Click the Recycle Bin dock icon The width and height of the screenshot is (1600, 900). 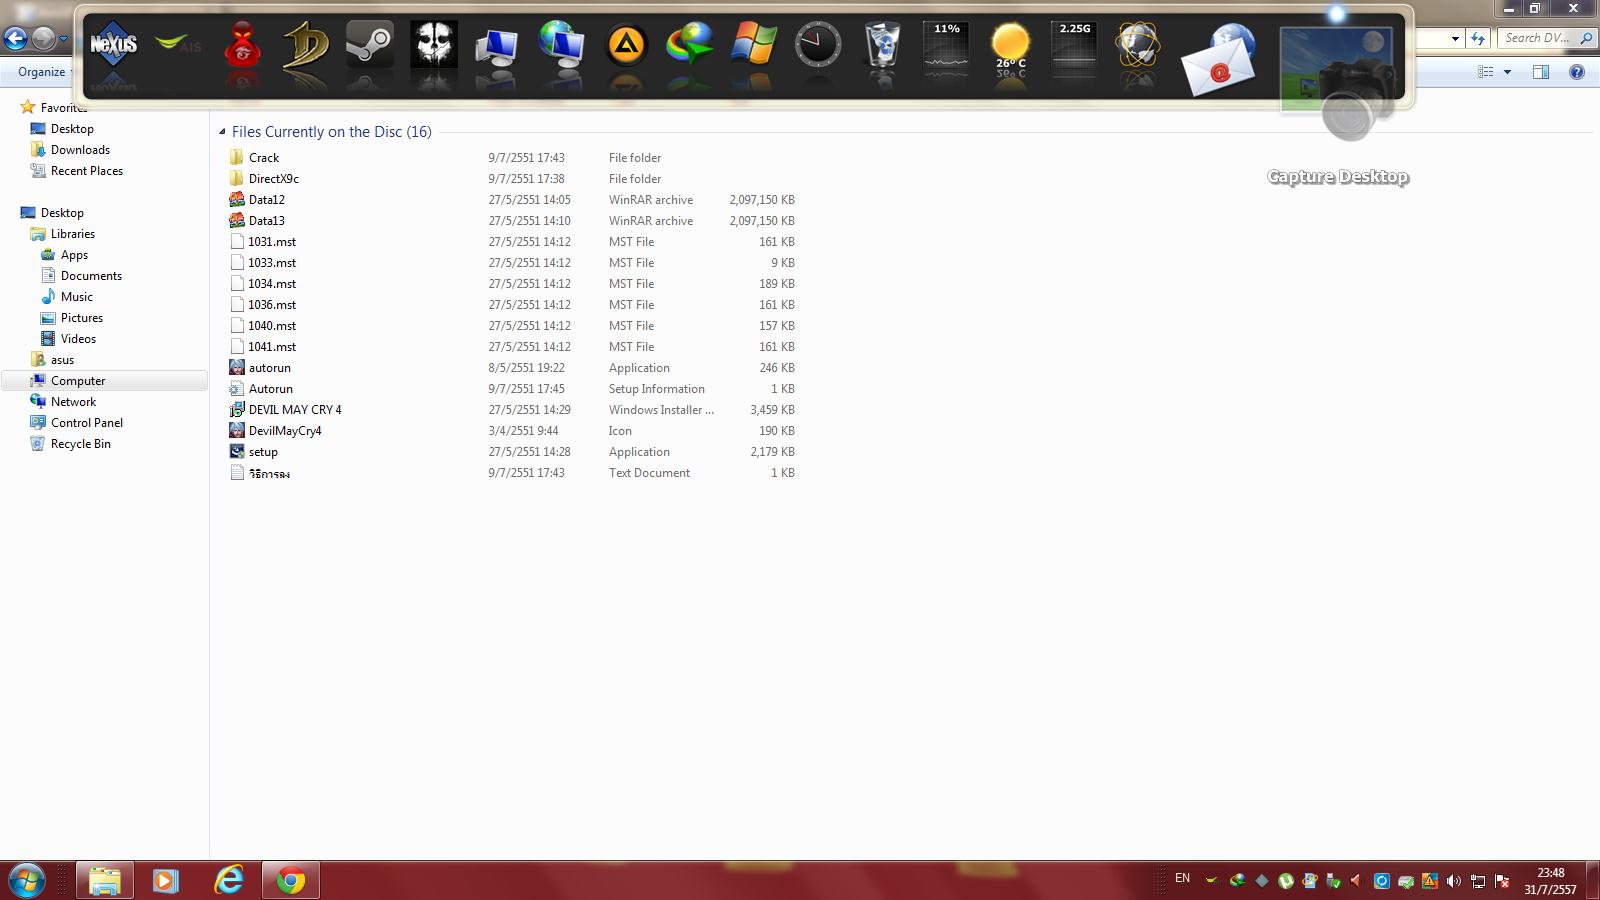[x=881, y=46]
